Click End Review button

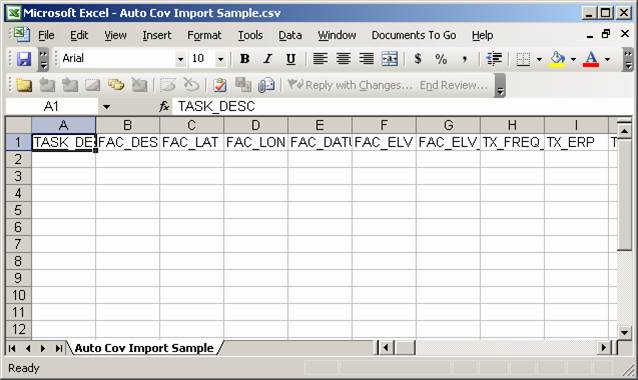453,85
